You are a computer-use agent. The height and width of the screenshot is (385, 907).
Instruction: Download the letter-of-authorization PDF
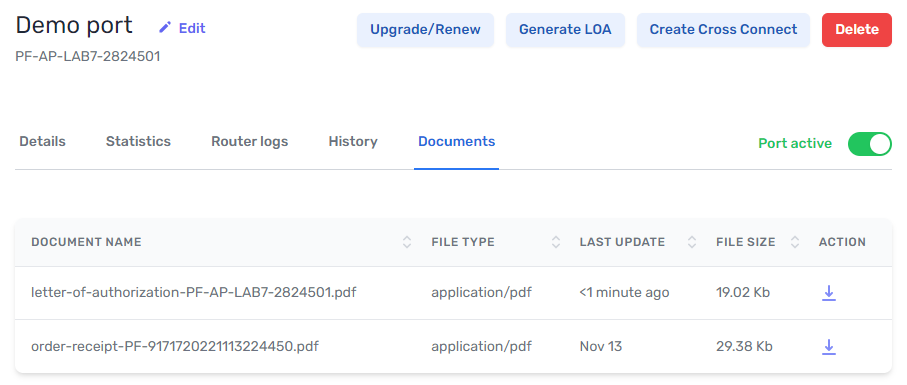pos(829,293)
